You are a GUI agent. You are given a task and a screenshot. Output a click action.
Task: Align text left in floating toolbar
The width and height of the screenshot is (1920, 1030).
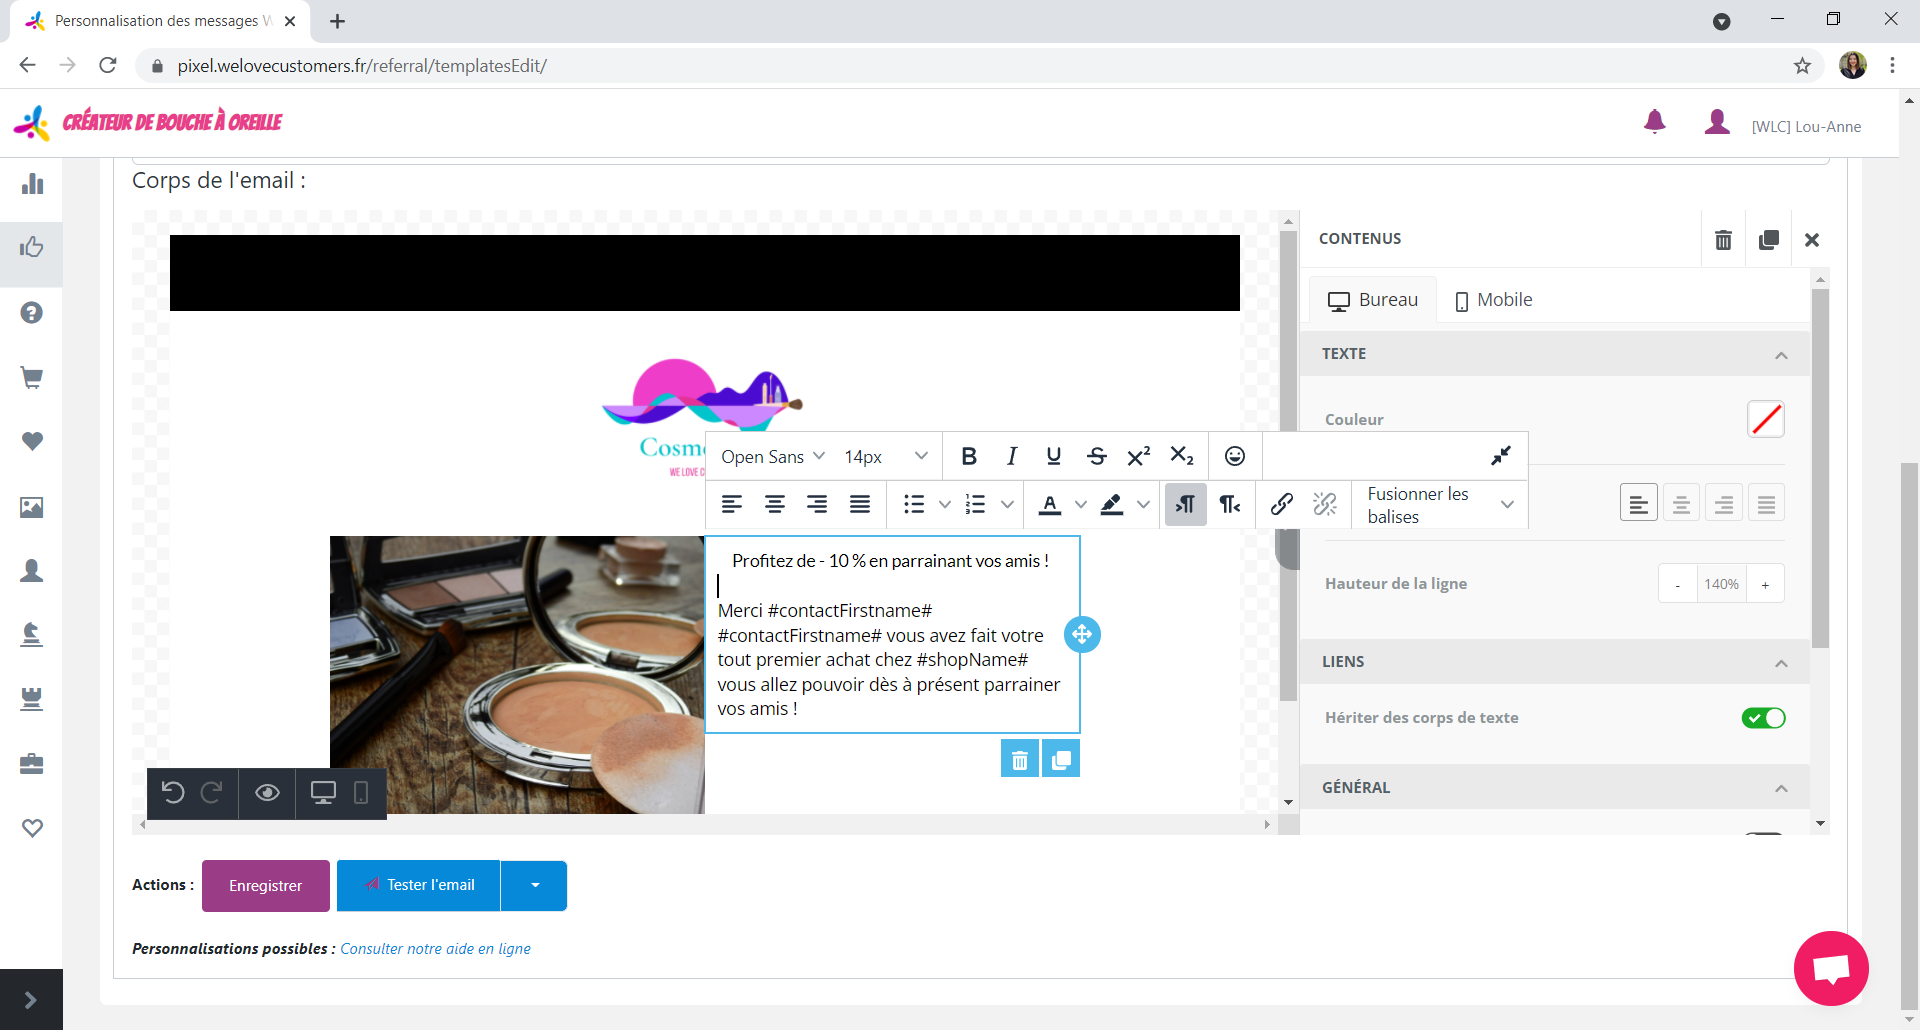coord(732,504)
